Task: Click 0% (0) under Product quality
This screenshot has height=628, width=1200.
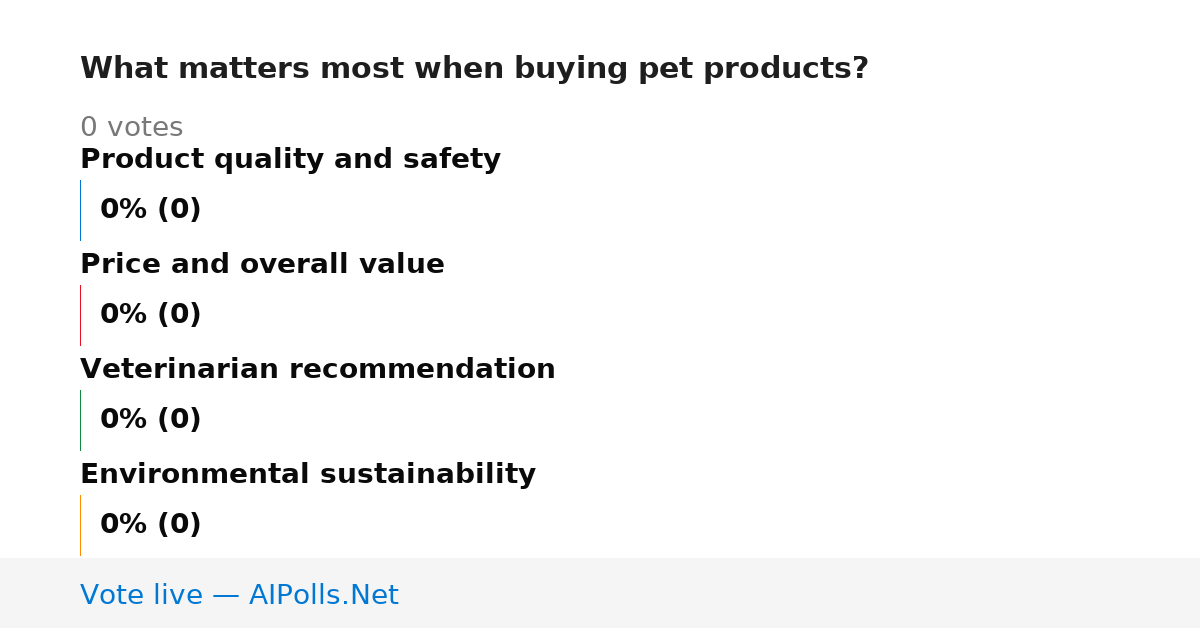Action: click(150, 210)
